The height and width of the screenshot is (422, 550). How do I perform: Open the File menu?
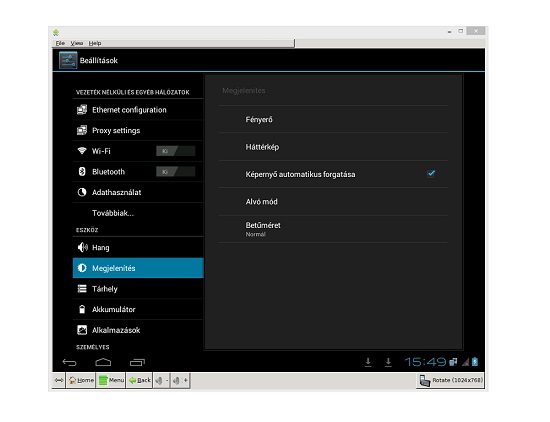point(60,43)
